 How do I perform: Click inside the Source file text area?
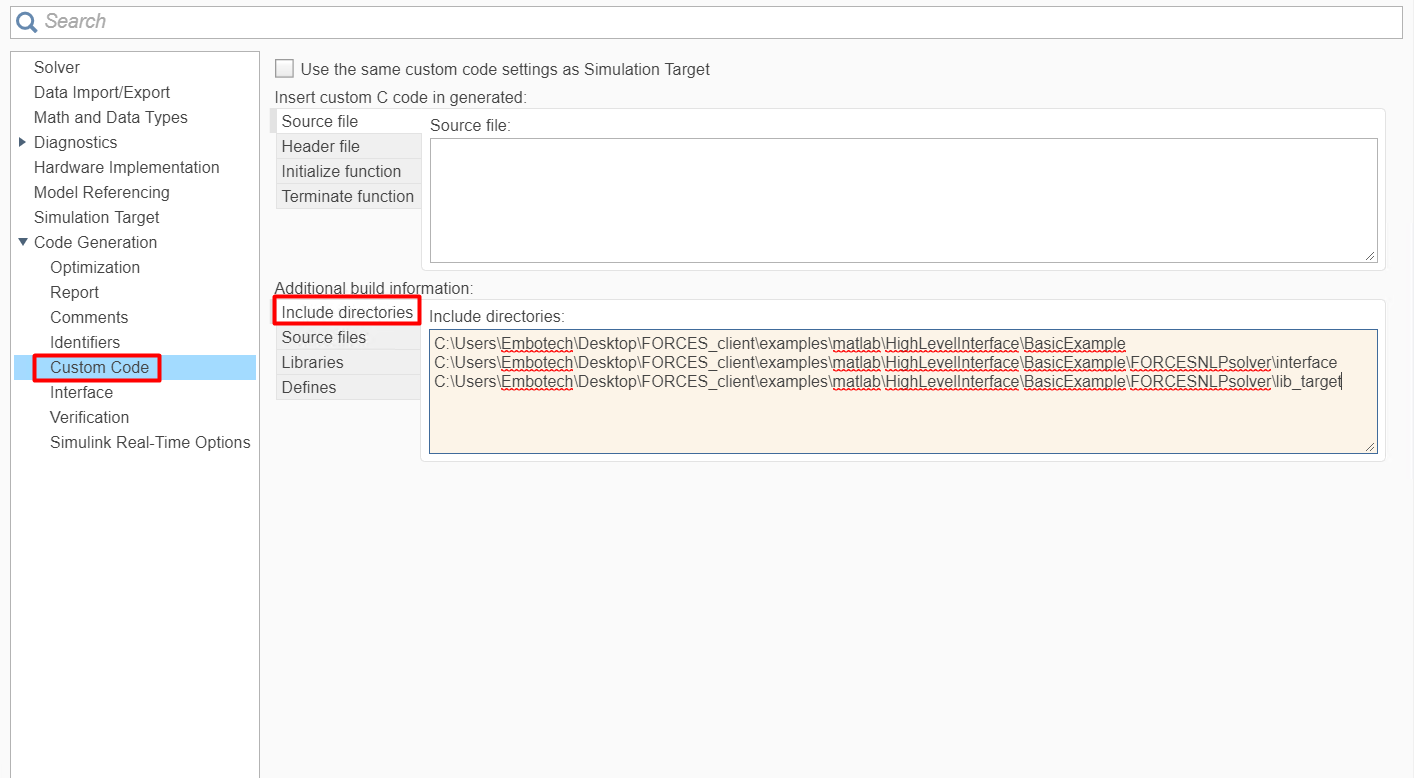(902, 200)
